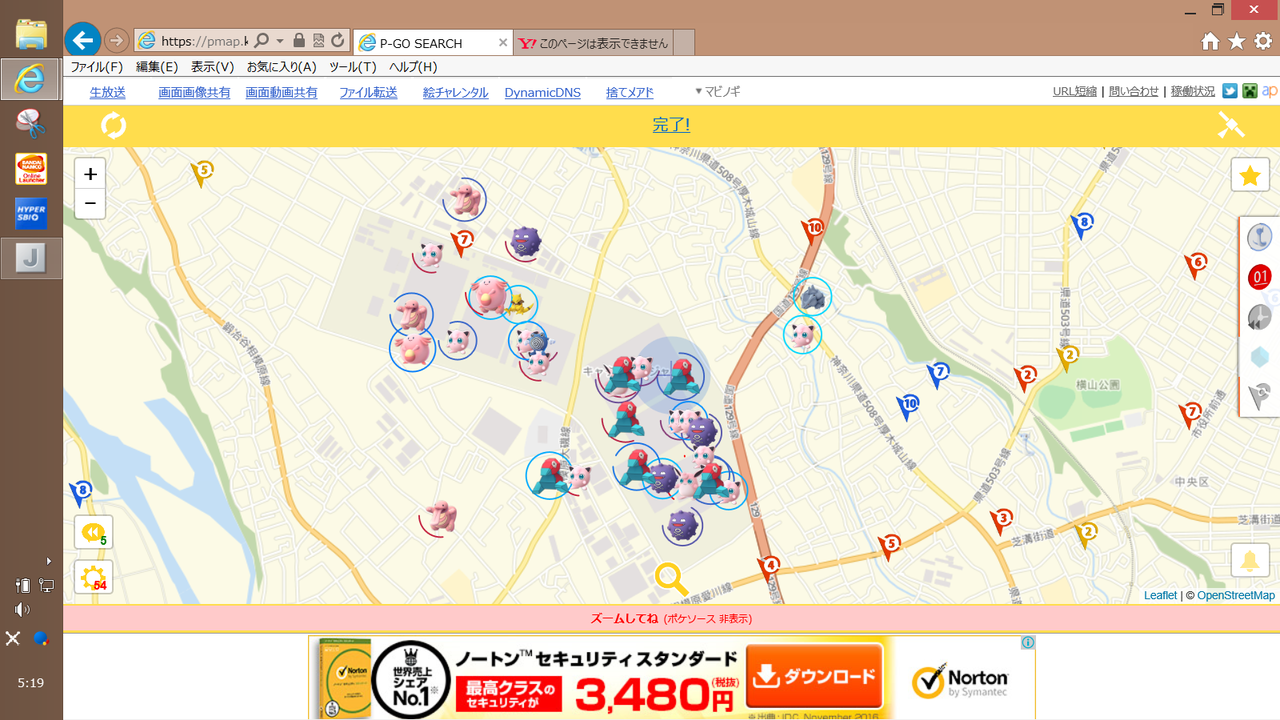This screenshot has height=720, width=1280.
Task: Click the yellow refresh arrows icon
Action: (x=113, y=126)
